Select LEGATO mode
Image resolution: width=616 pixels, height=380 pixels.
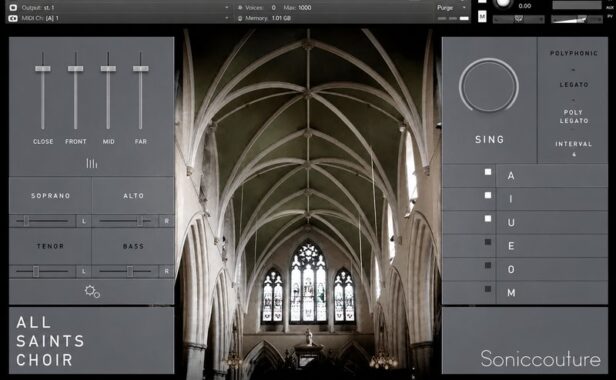coord(574,84)
